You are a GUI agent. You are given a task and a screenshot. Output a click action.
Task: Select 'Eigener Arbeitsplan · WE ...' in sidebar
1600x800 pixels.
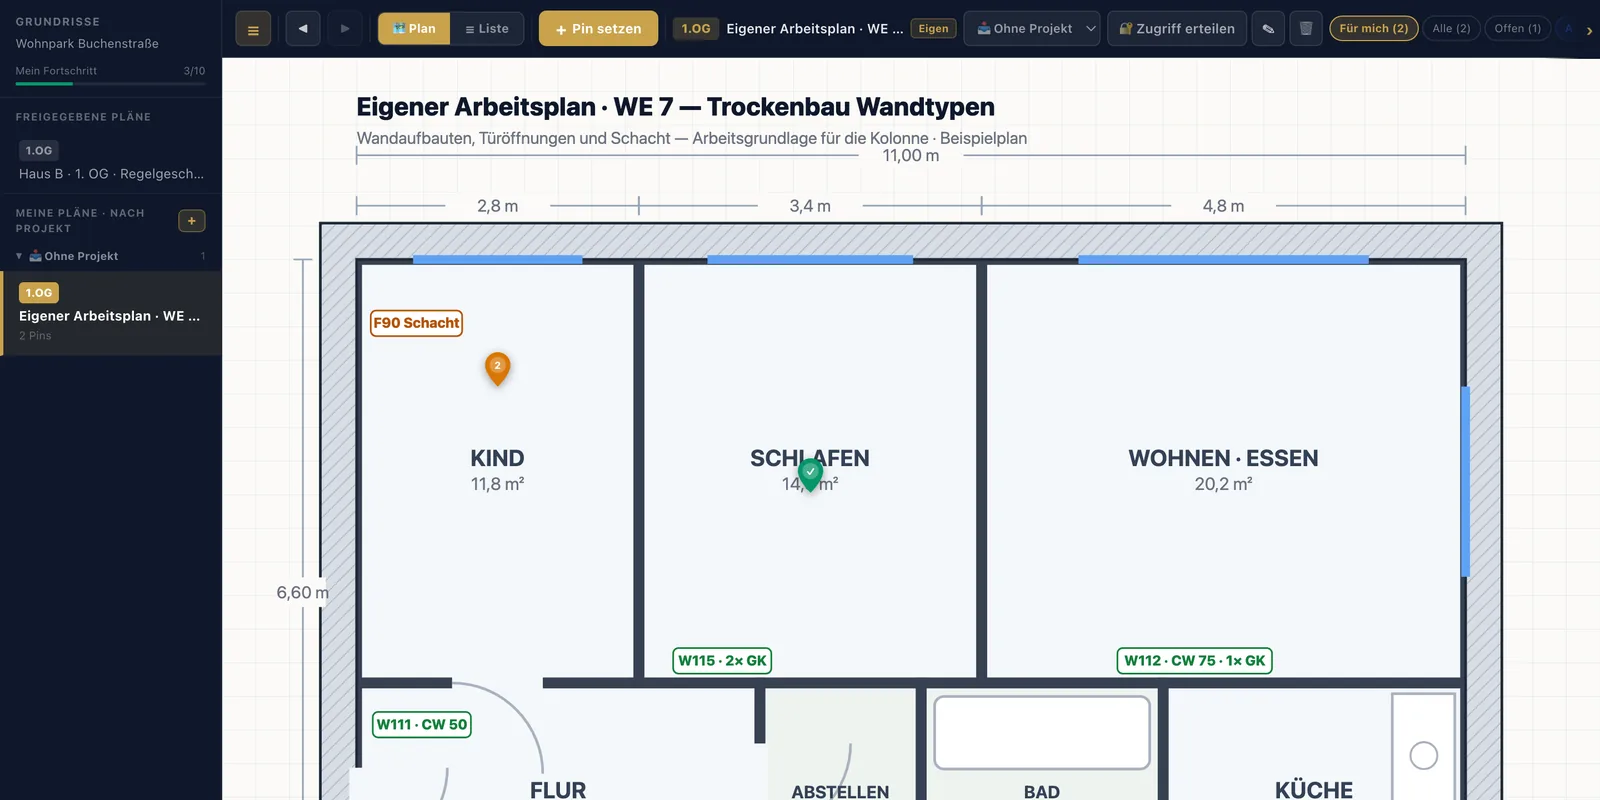tap(111, 313)
